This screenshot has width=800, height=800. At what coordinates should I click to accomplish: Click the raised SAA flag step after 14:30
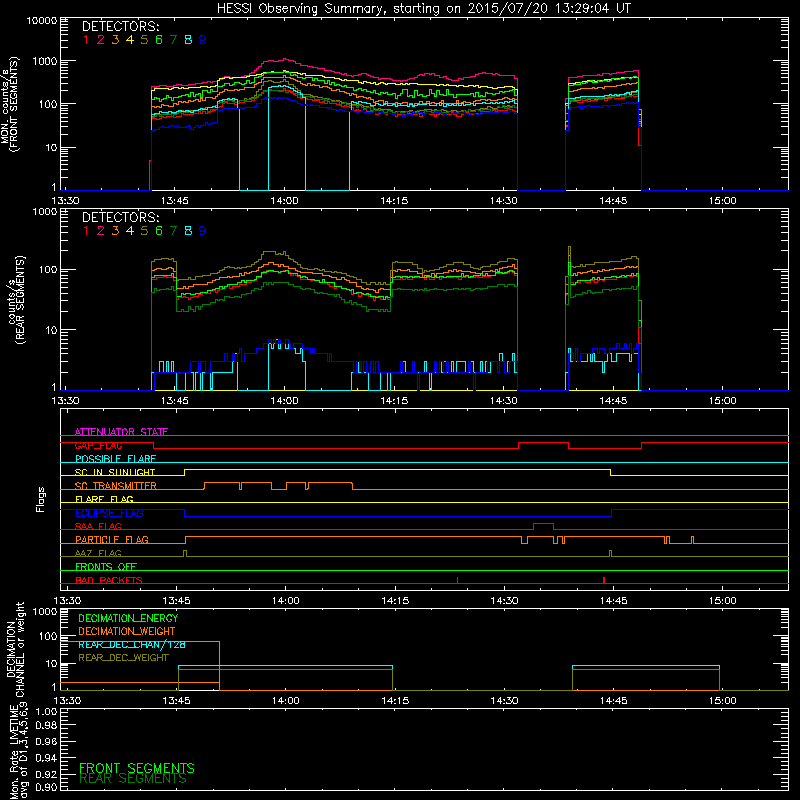click(543, 524)
